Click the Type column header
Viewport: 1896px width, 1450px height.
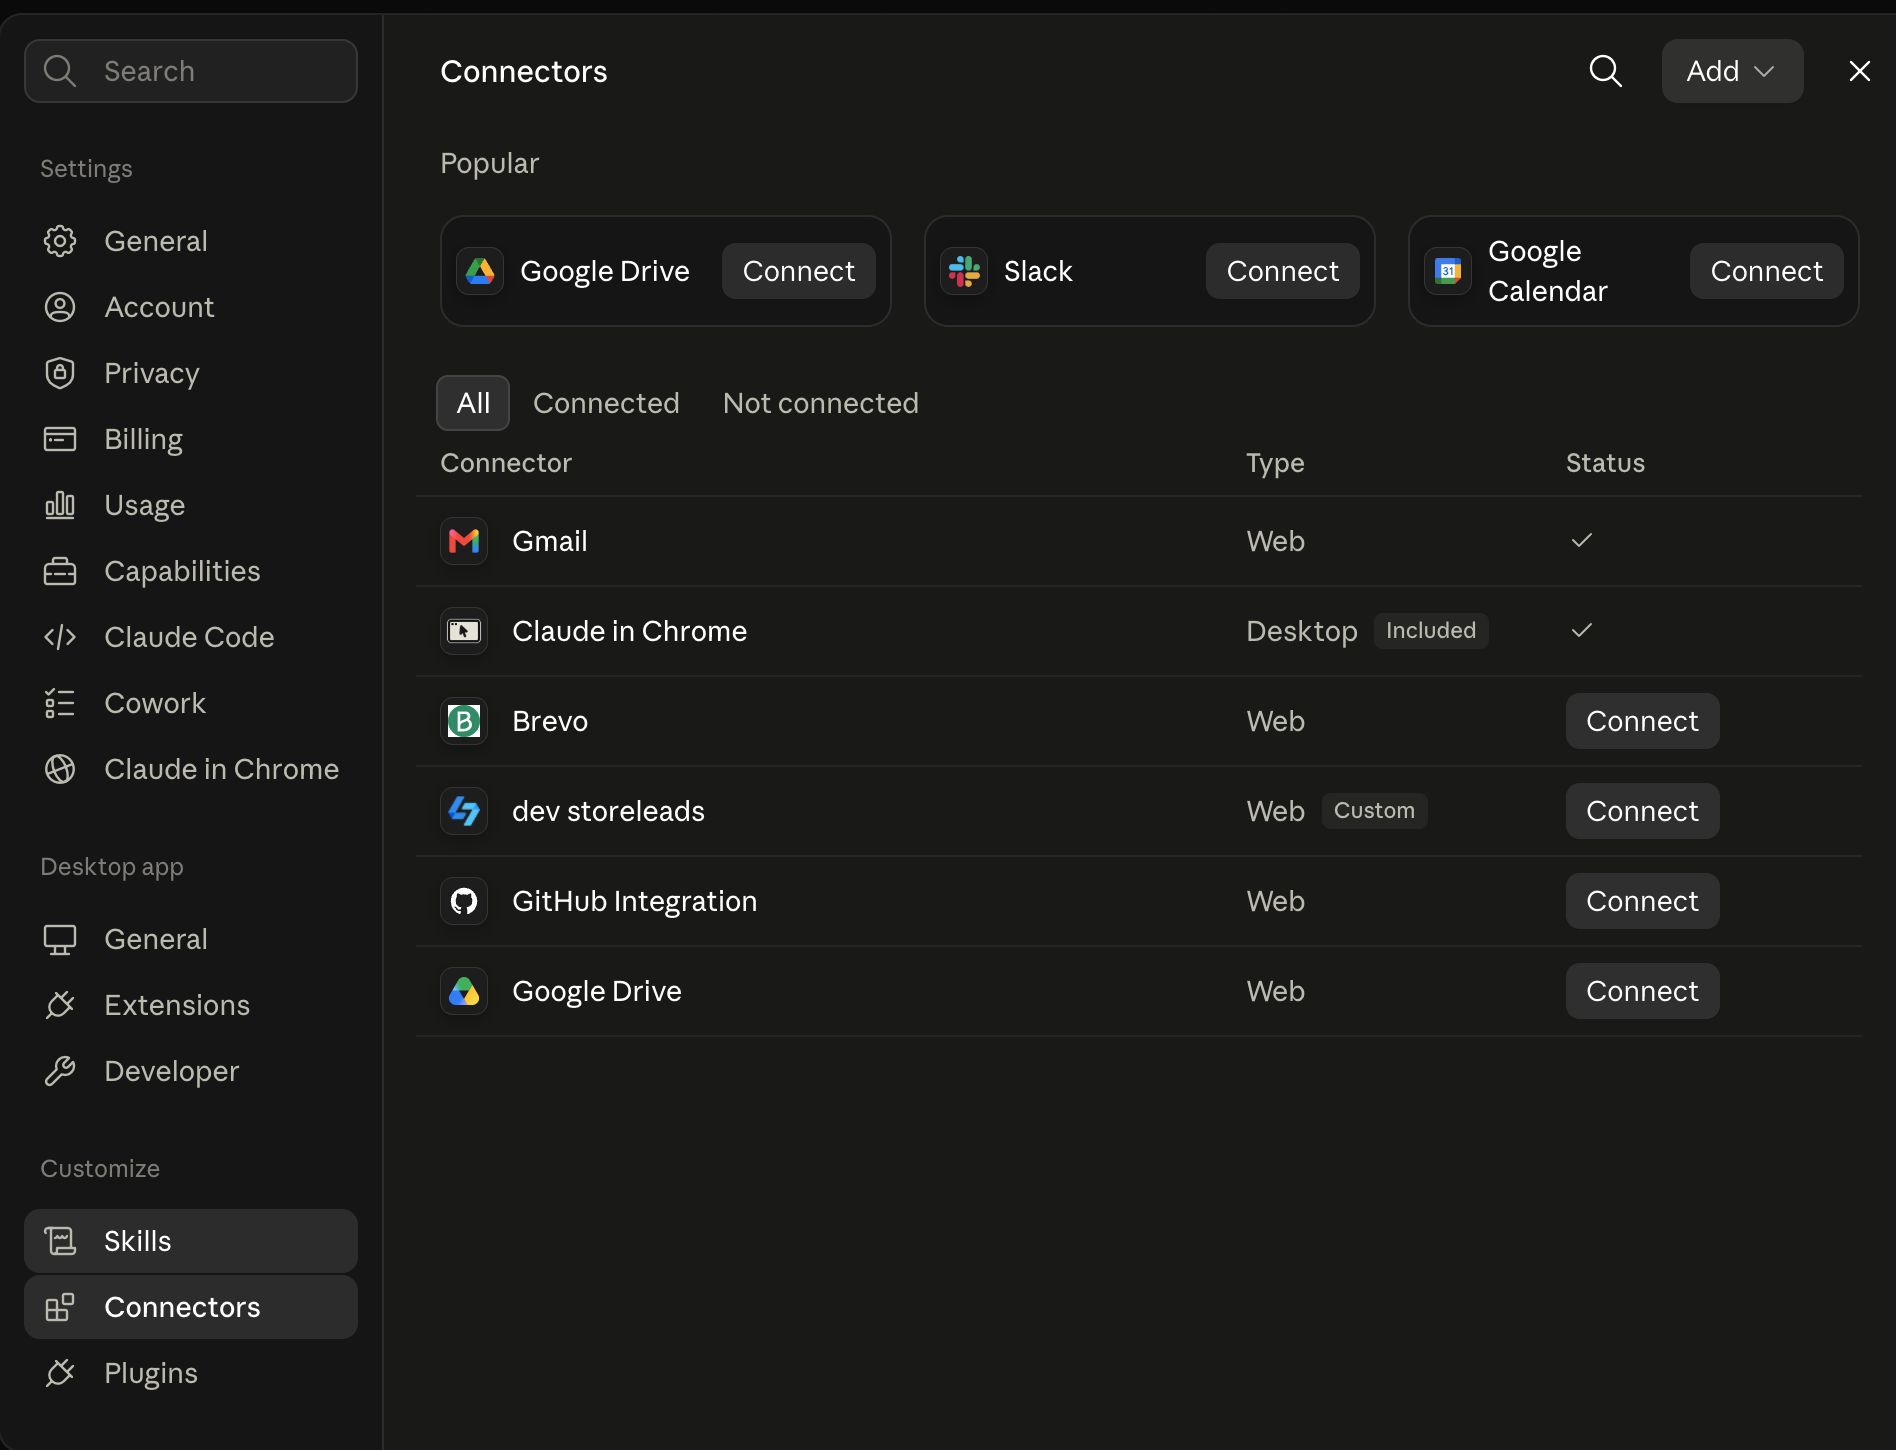pyautogui.click(x=1275, y=463)
